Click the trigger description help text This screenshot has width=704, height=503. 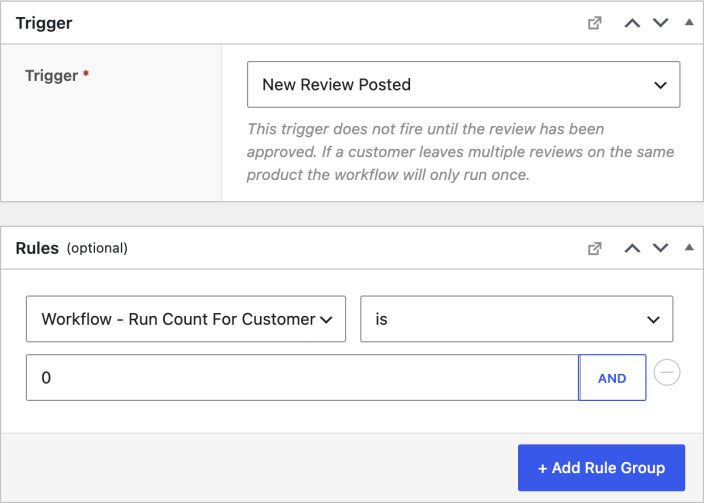coord(460,152)
